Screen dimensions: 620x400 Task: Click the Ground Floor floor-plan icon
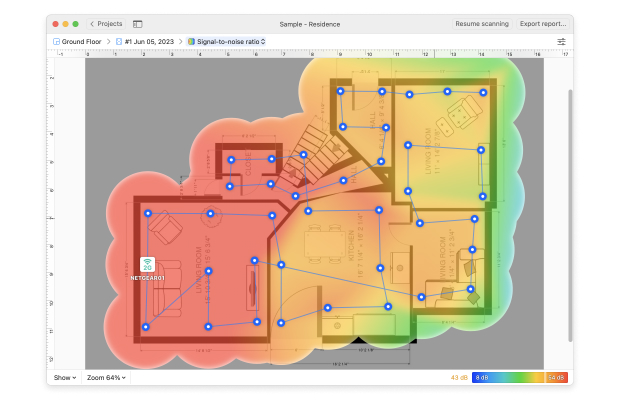click(x=56, y=42)
